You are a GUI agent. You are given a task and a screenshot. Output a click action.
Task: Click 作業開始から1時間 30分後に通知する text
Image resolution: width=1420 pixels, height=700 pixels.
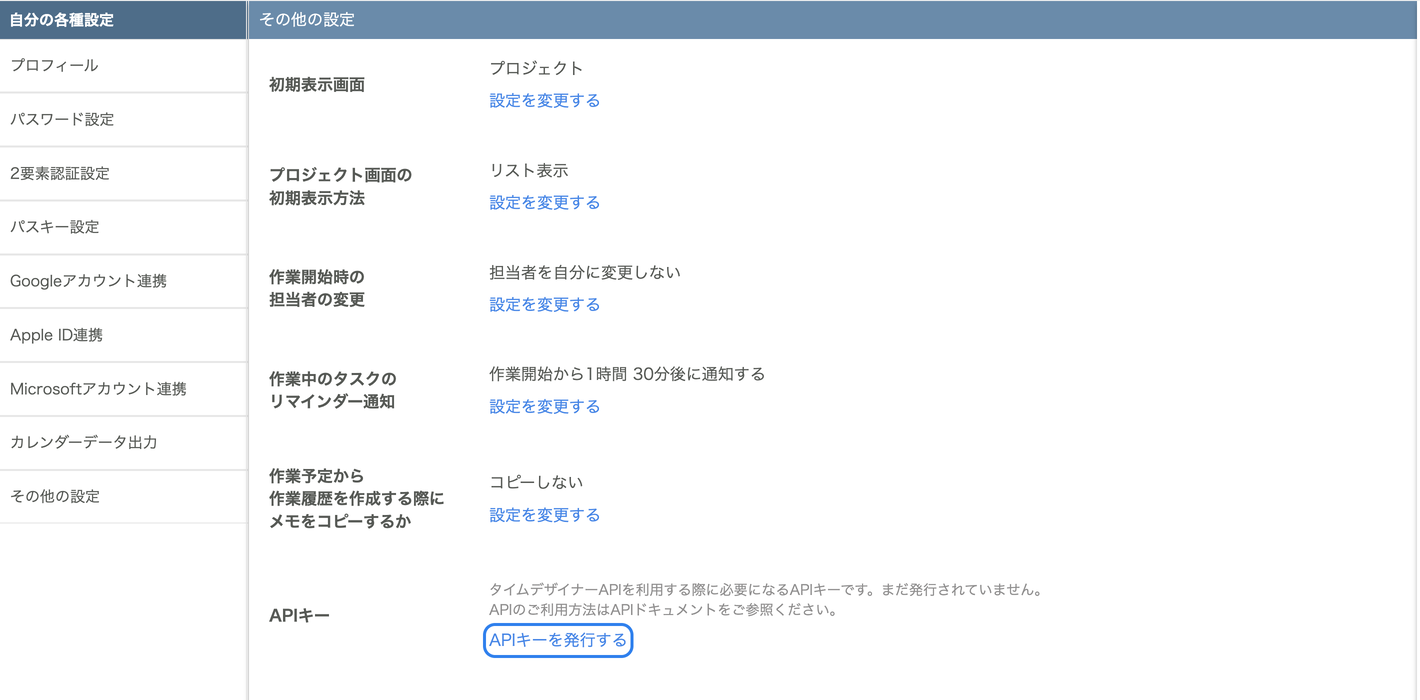(x=627, y=375)
